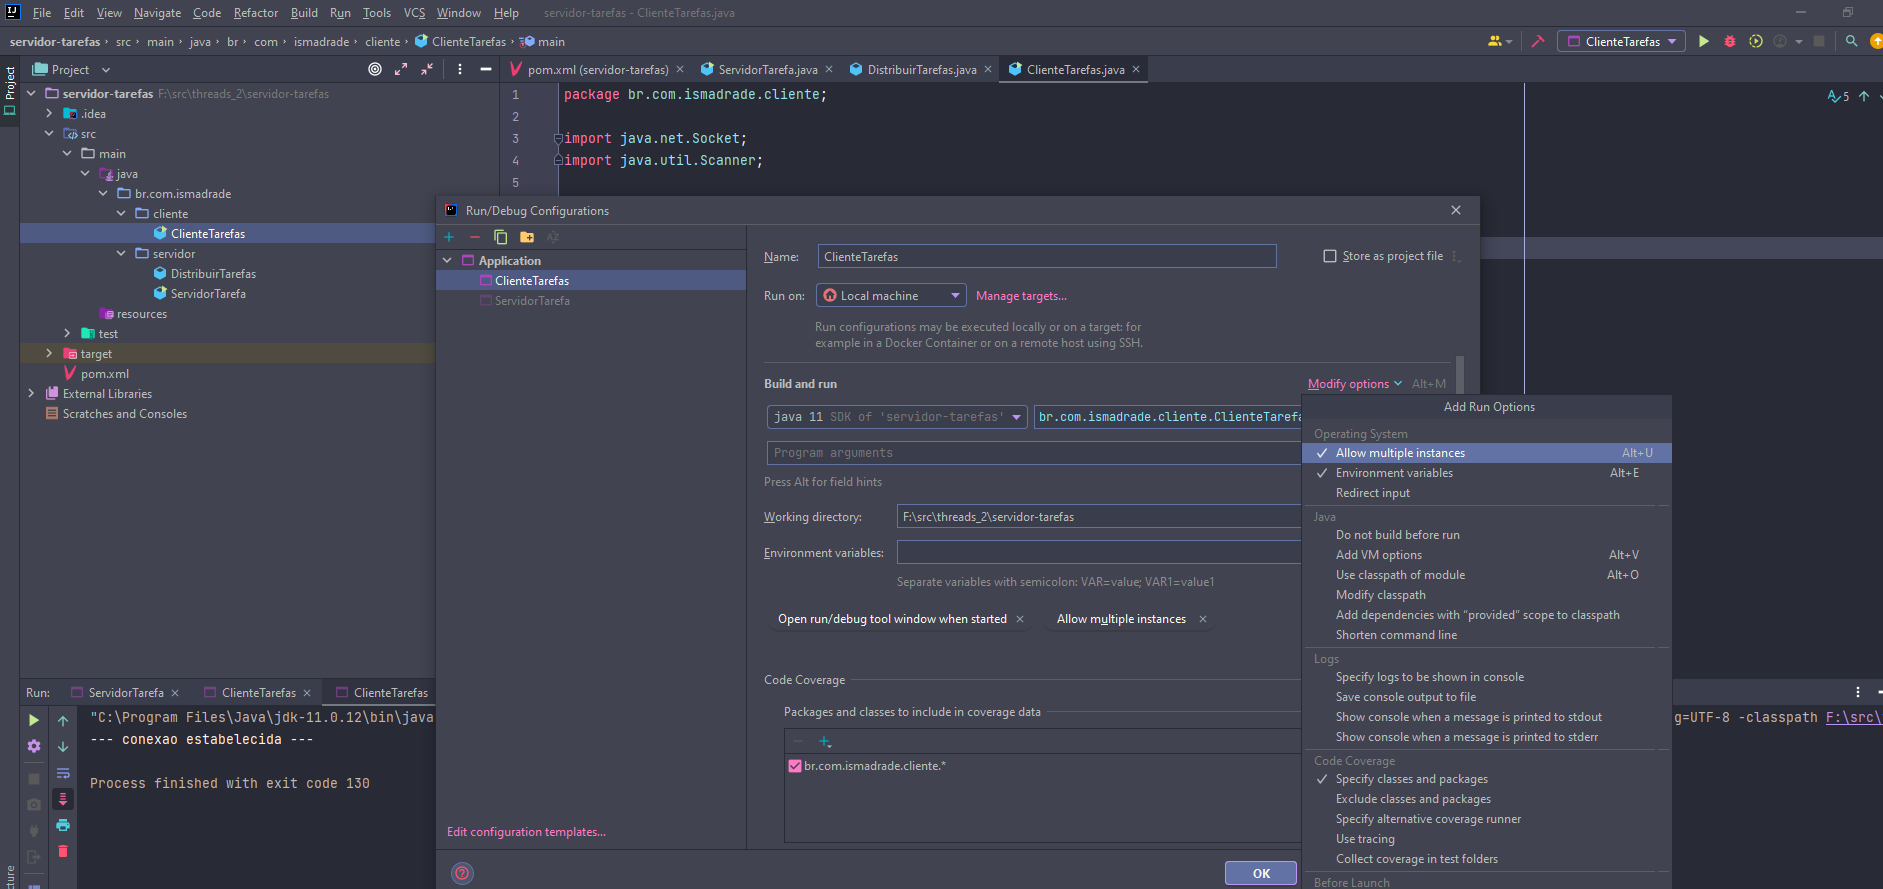
Task: Hide the Project panel with the minus icon
Action: 486,69
